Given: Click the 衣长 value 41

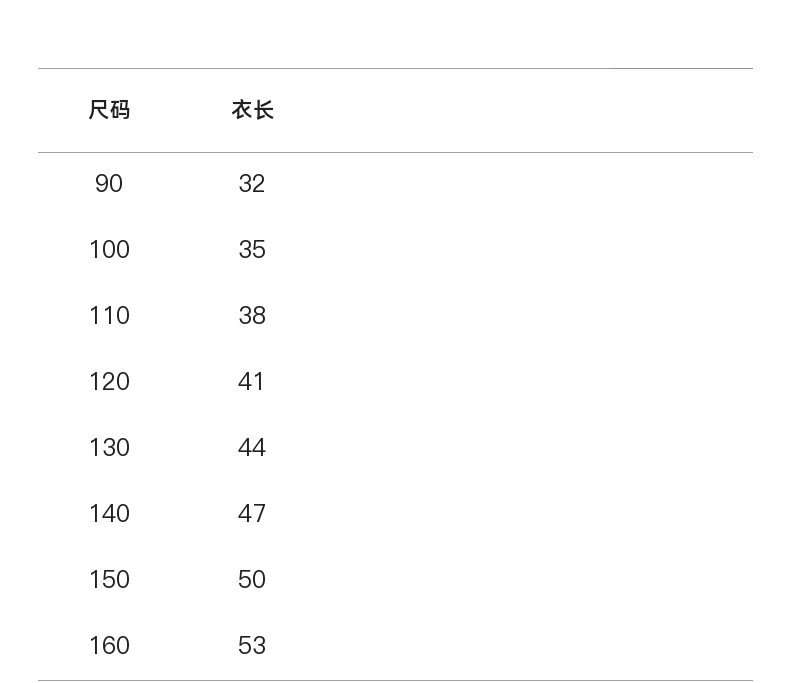Looking at the screenshot, I should [252, 382].
